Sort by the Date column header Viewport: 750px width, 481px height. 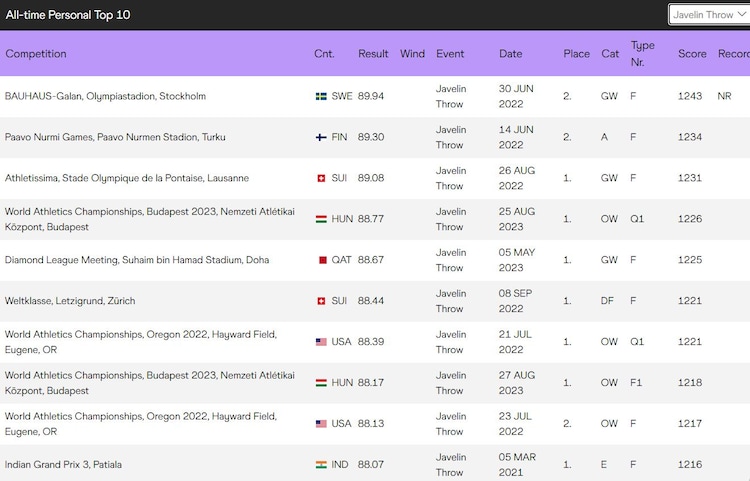click(510, 54)
